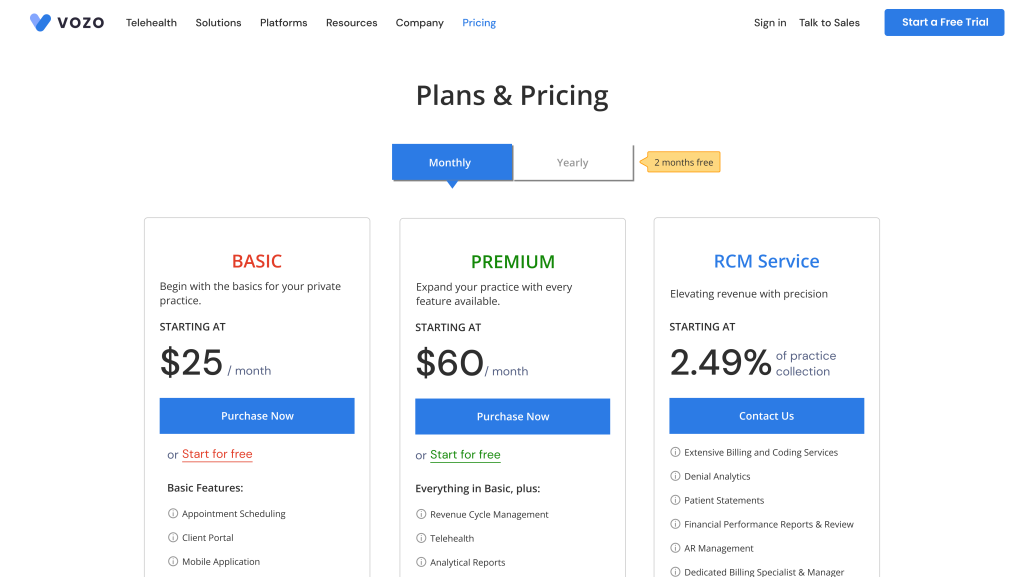Click info icon next to AR Management
1024x577 pixels.
pos(675,548)
